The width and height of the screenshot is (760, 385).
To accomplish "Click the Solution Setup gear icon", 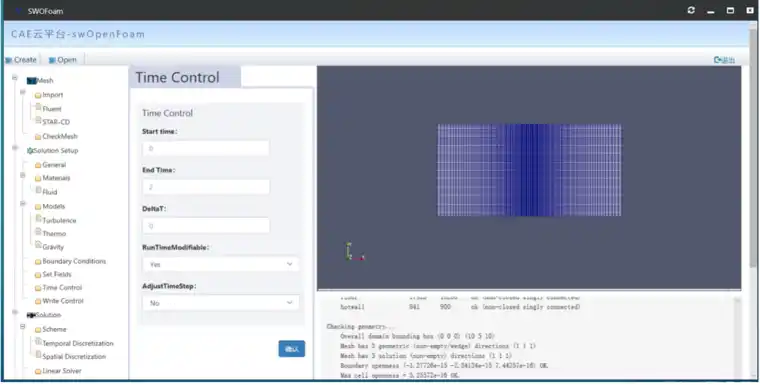I will (30, 151).
